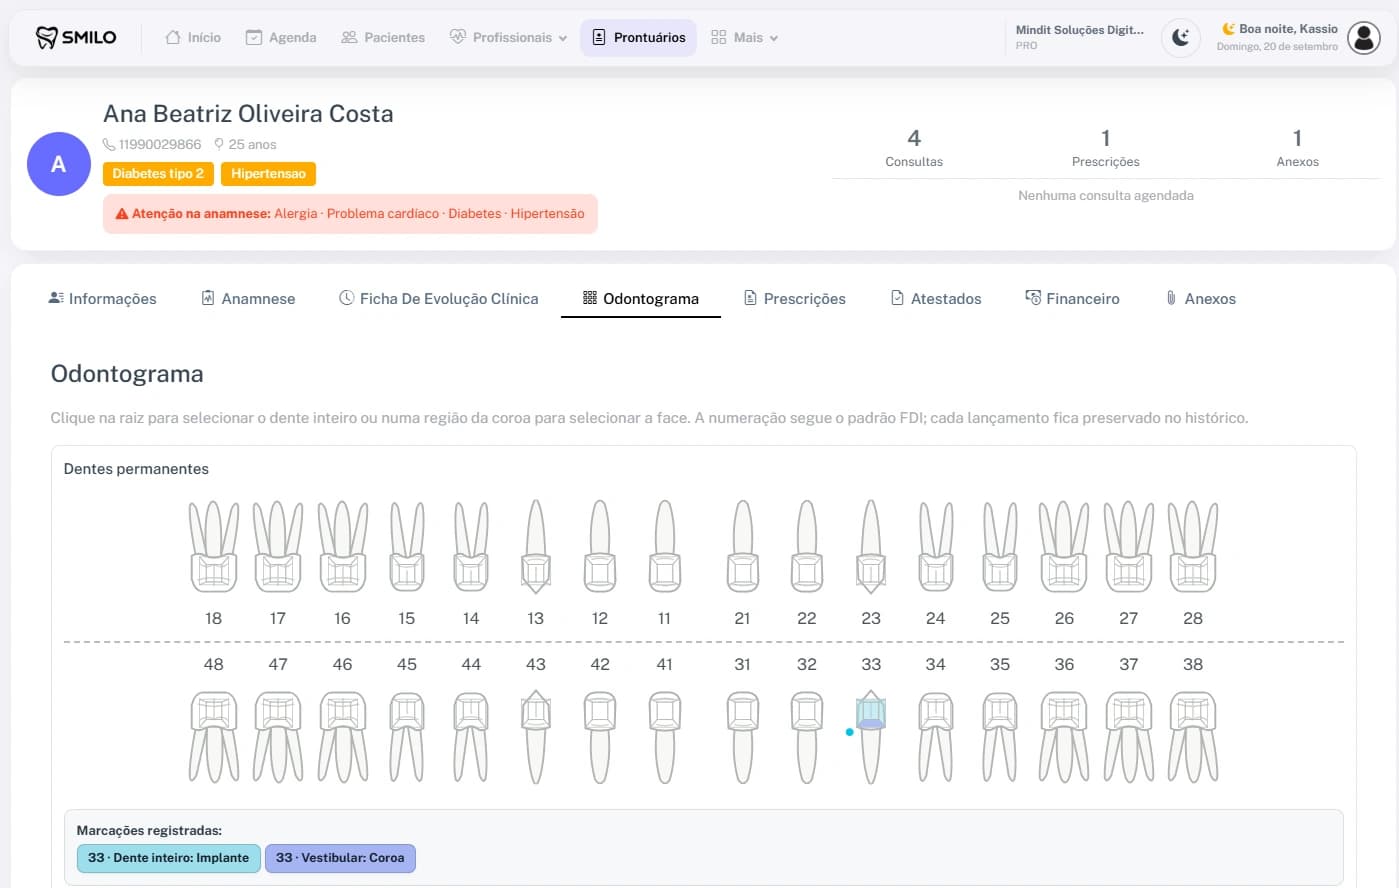Click Mindit Soluções Digit... PRO account label
This screenshot has width=1399, height=888.
(x=1079, y=38)
